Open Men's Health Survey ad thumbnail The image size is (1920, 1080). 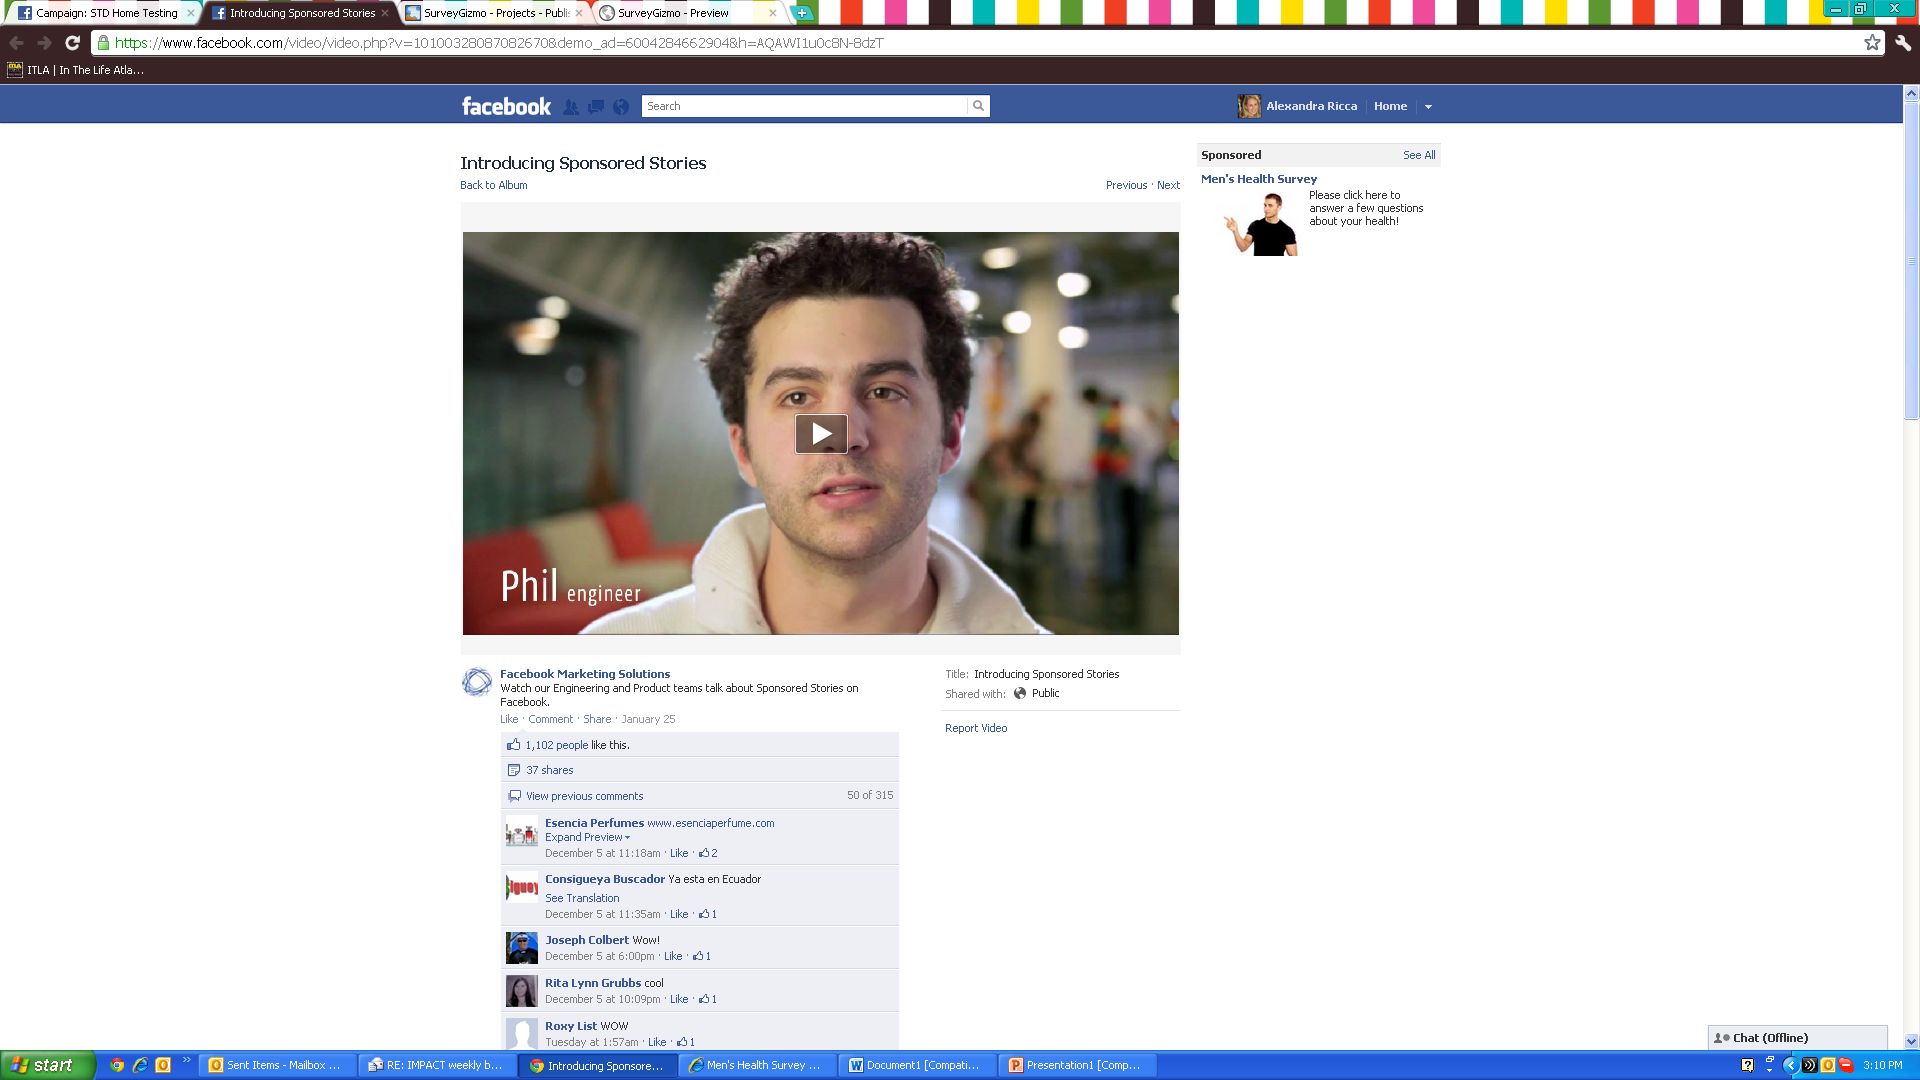1261,224
